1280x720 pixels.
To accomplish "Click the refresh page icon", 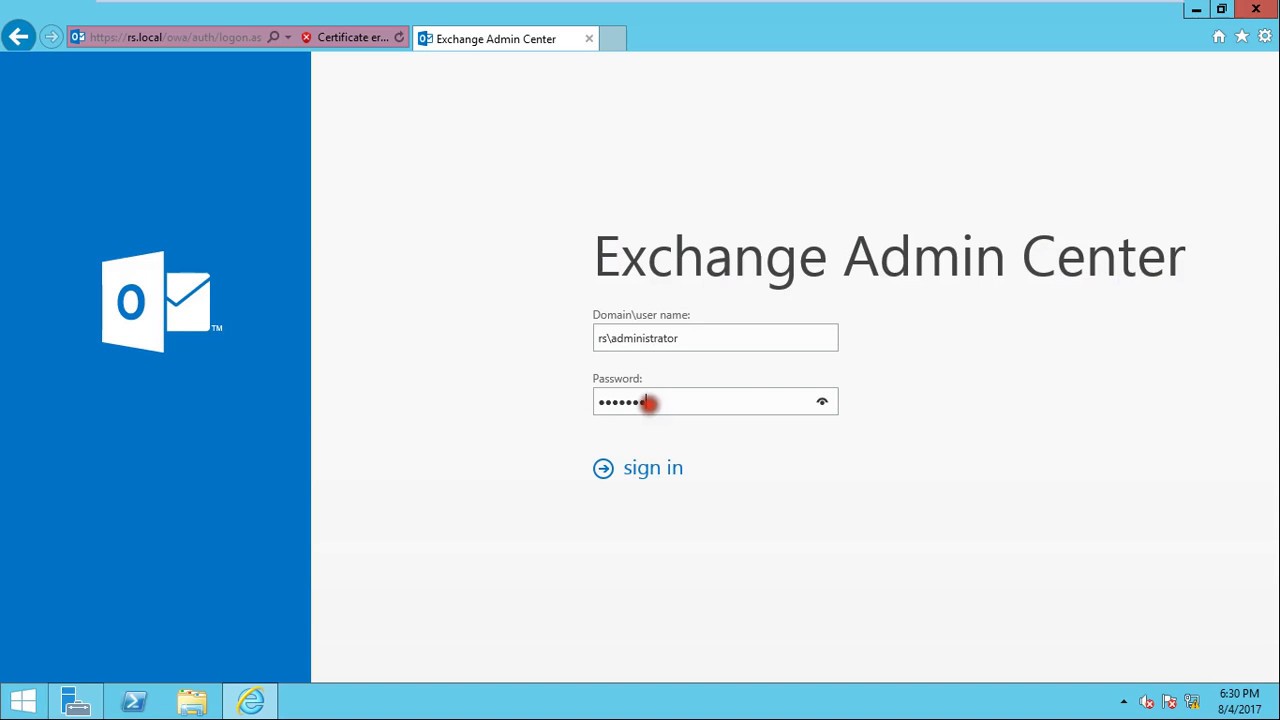I will [x=399, y=38].
